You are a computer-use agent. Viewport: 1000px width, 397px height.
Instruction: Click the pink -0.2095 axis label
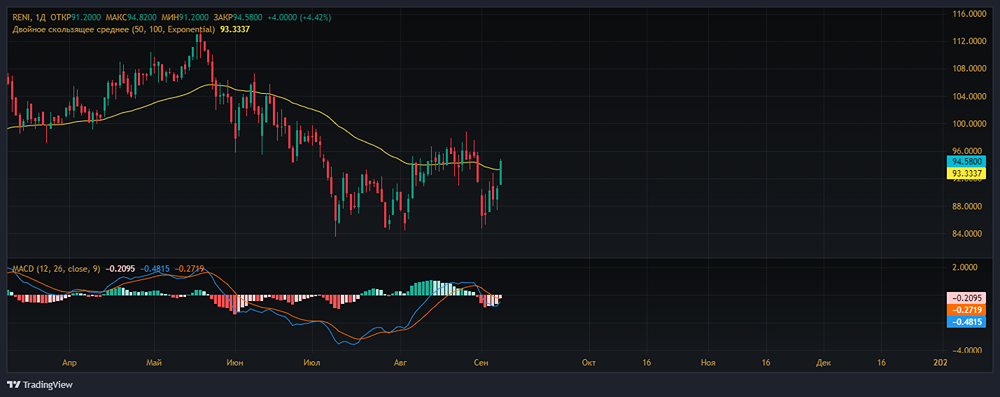point(966,298)
